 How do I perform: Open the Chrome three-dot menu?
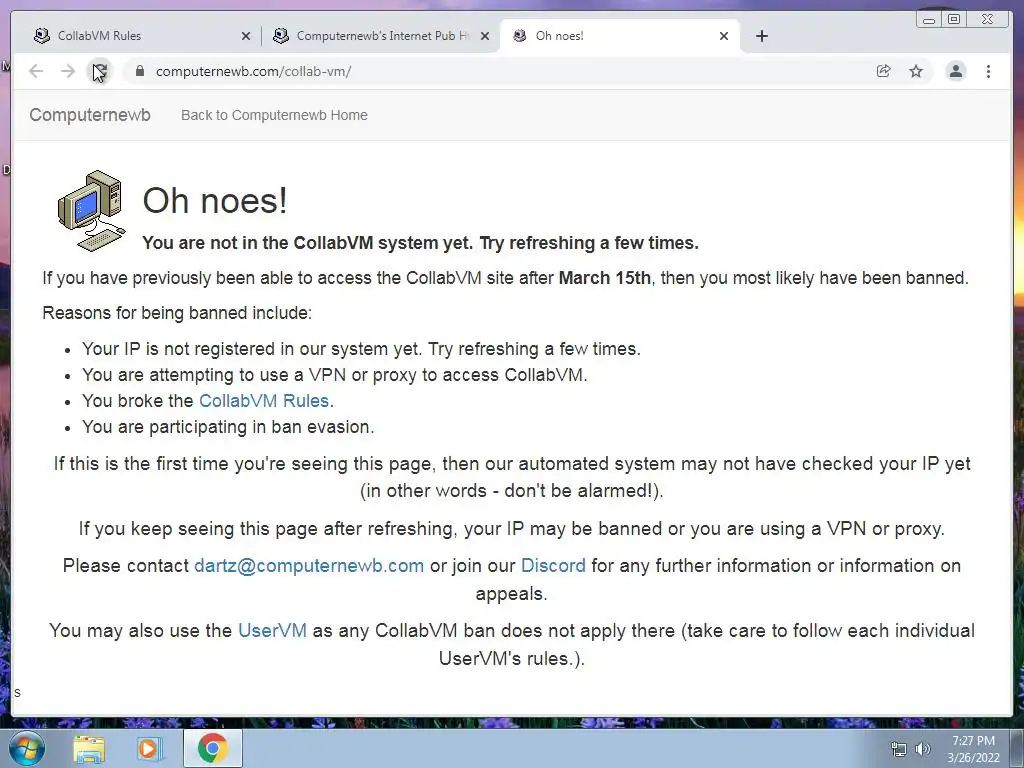[x=988, y=71]
